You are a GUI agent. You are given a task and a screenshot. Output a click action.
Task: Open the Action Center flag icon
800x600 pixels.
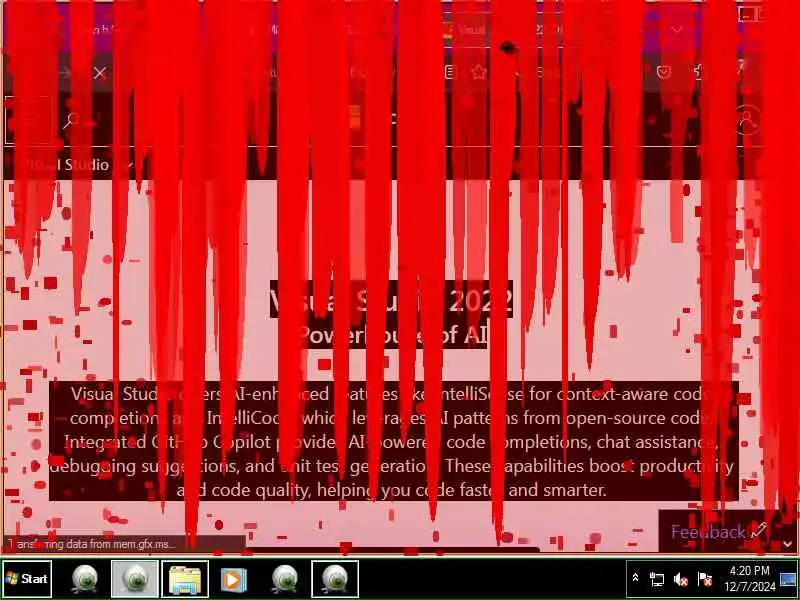pos(705,579)
